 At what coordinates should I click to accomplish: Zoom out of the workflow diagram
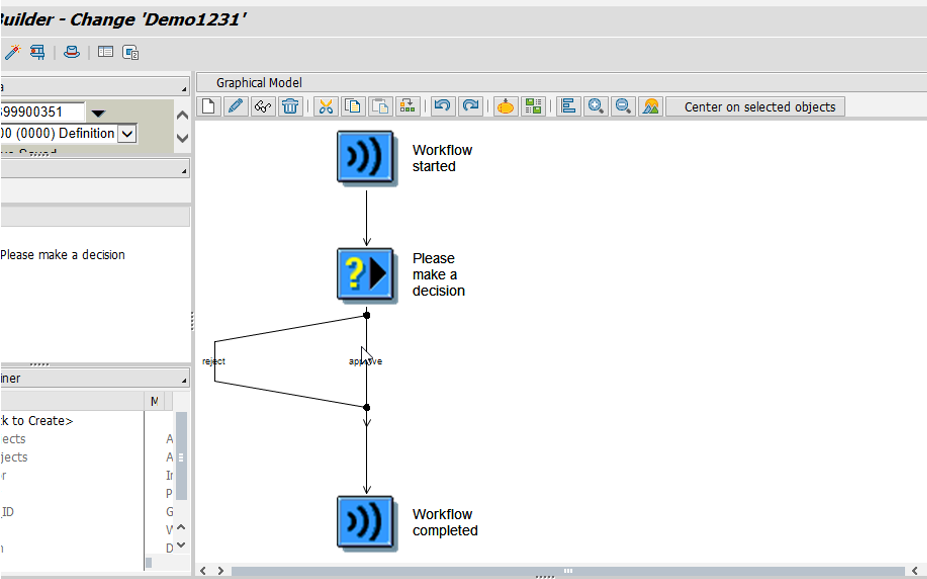pos(622,106)
